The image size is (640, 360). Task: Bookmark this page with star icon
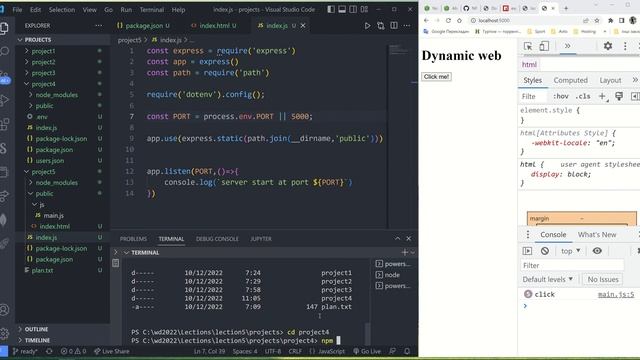point(597,20)
